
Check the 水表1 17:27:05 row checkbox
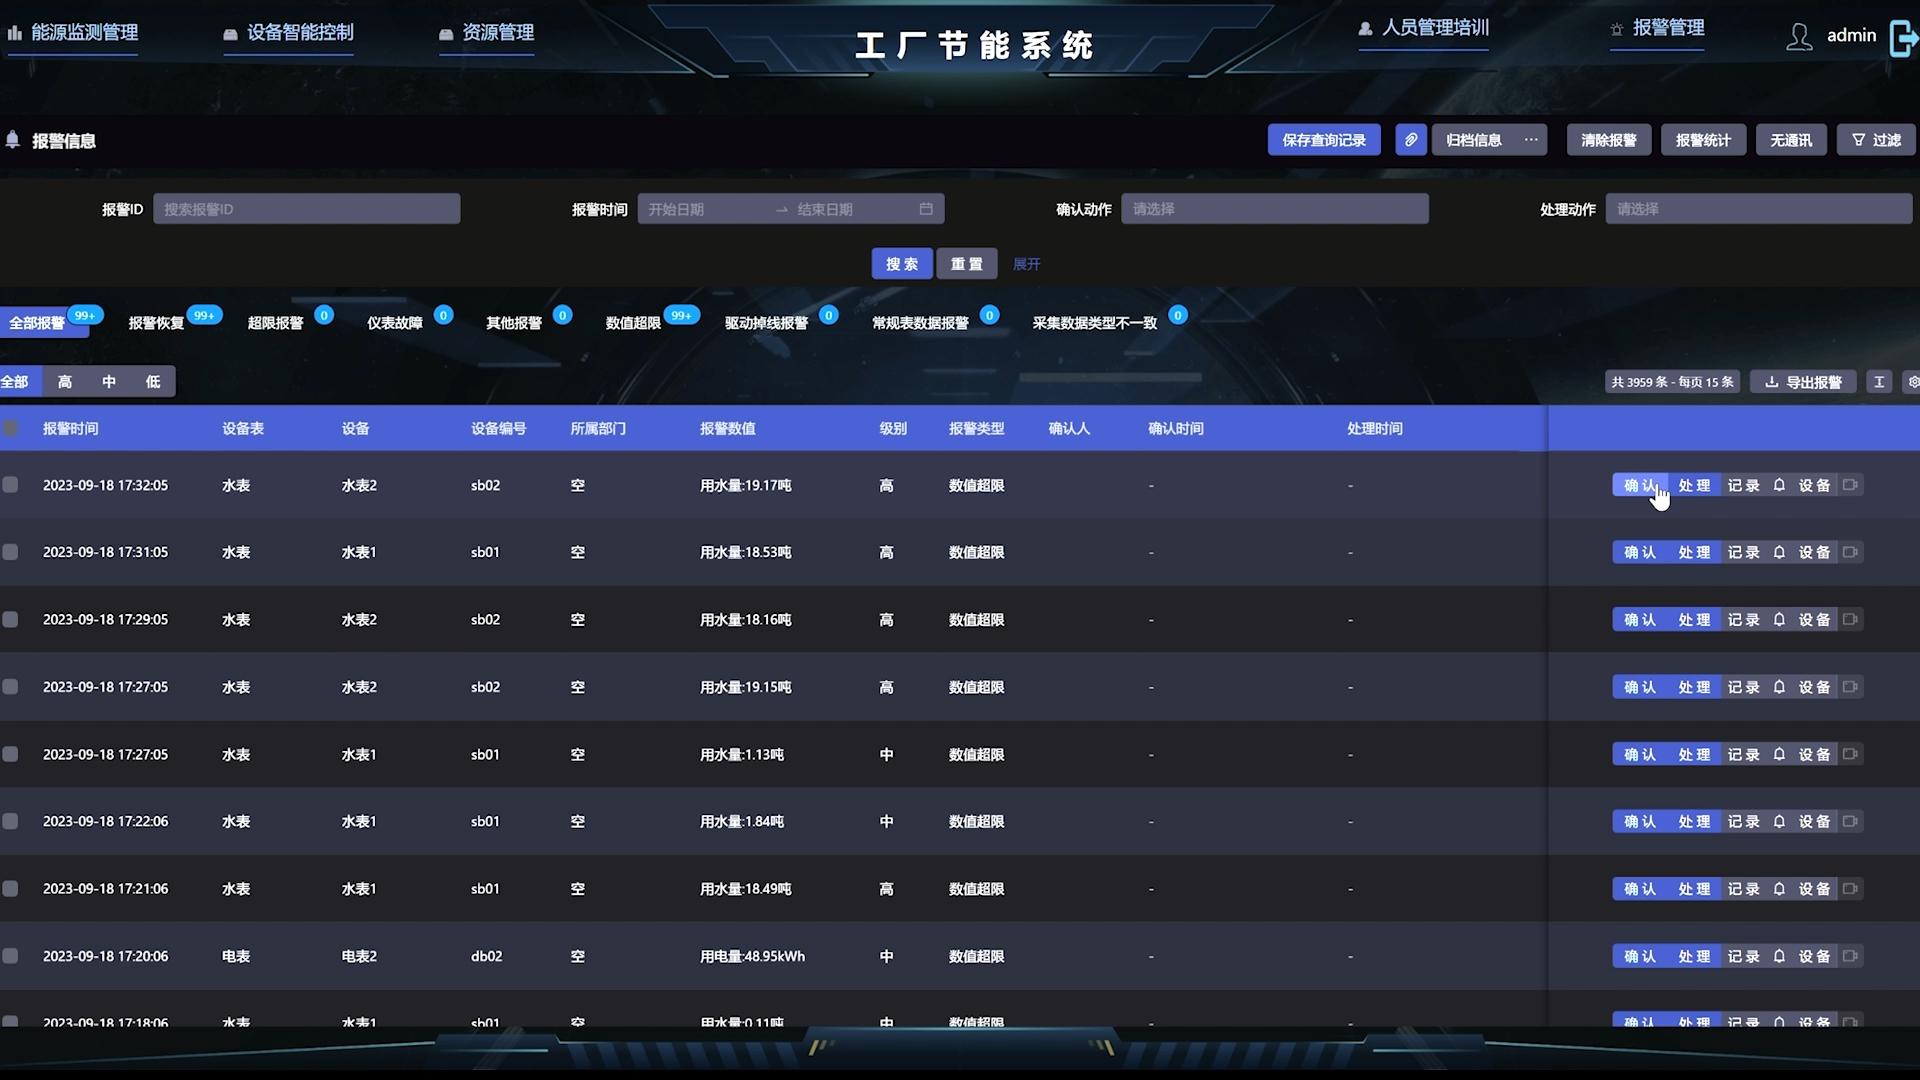pyautogui.click(x=10, y=754)
